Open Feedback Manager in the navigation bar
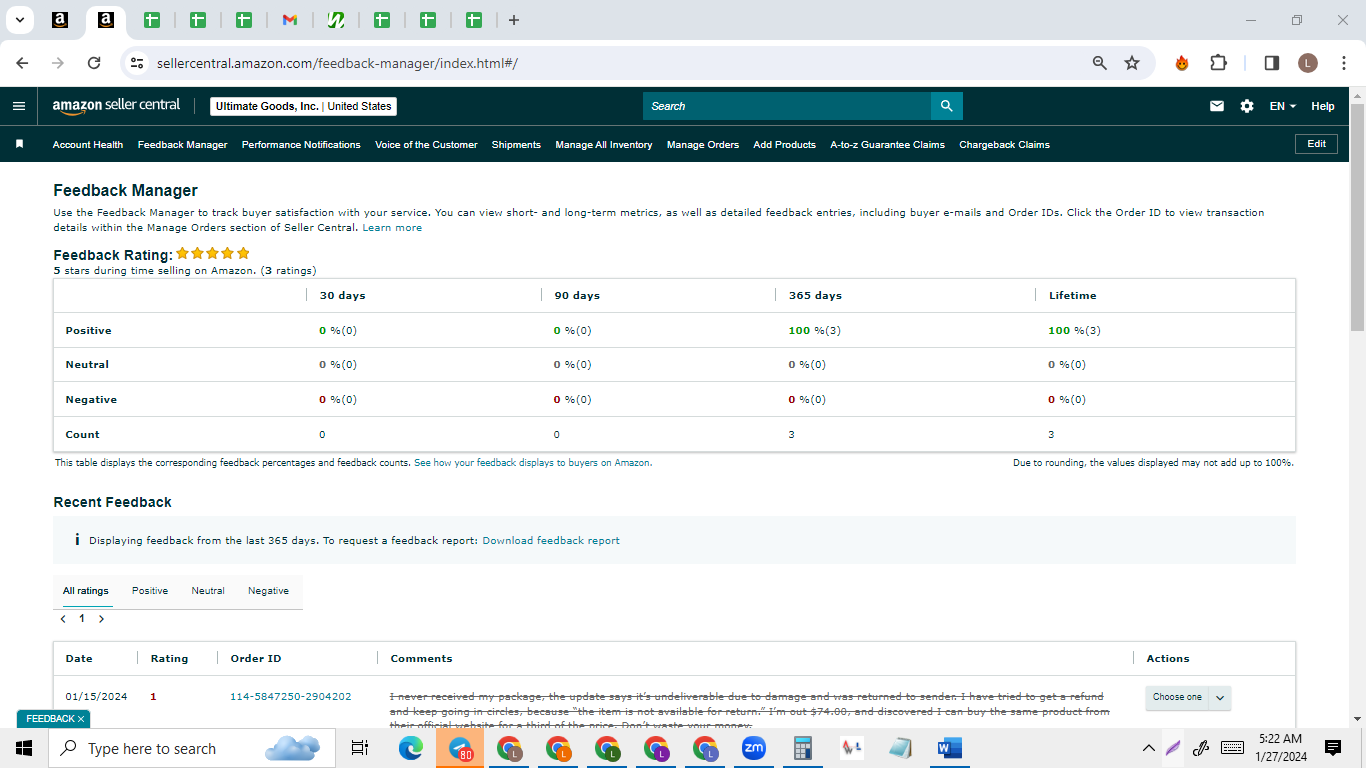Screen dimensions: 1366x768 point(183,145)
